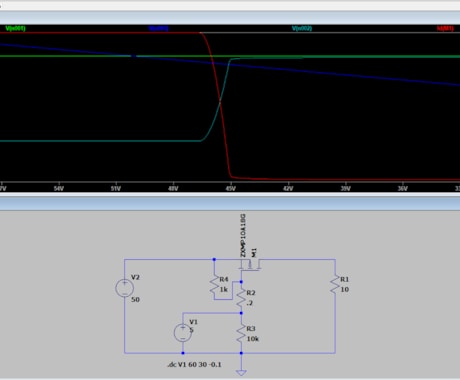Viewport: 460px width, 380px height.
Task: Click the R1 value 10
Action: coord(345,289)
